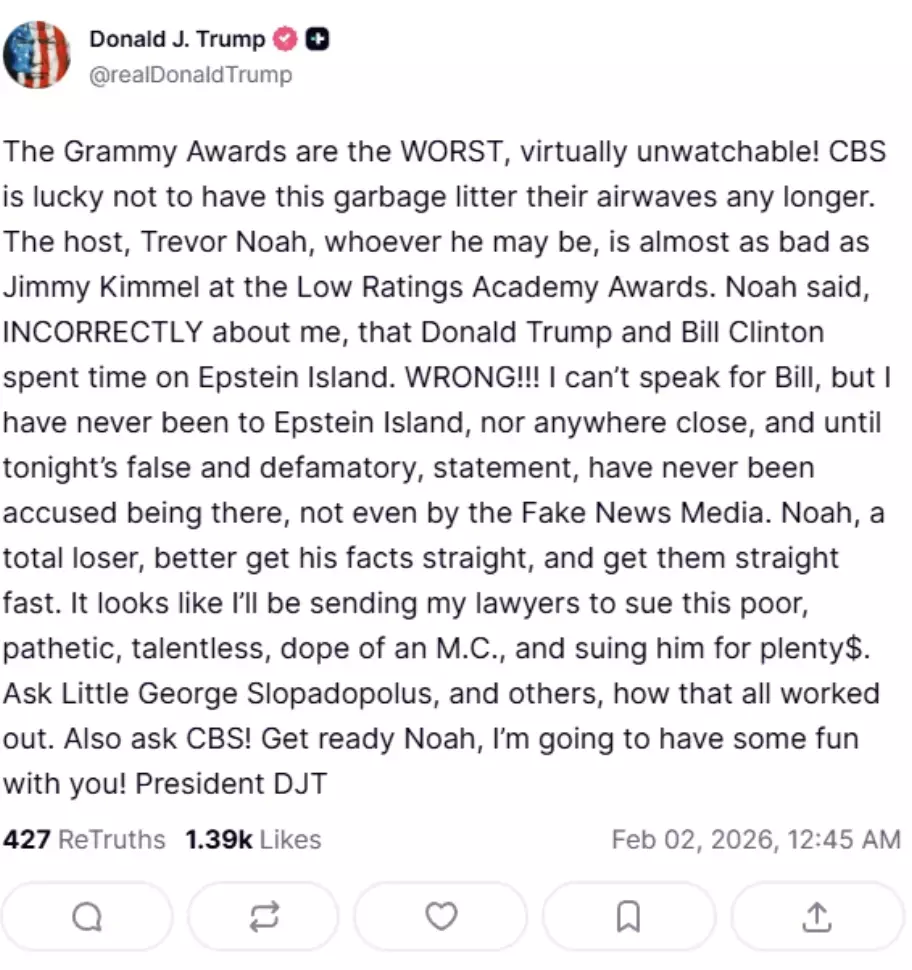This screenshot has width=912, height=970.
Task: Click the share pill button
Action: tap(817, 916)
